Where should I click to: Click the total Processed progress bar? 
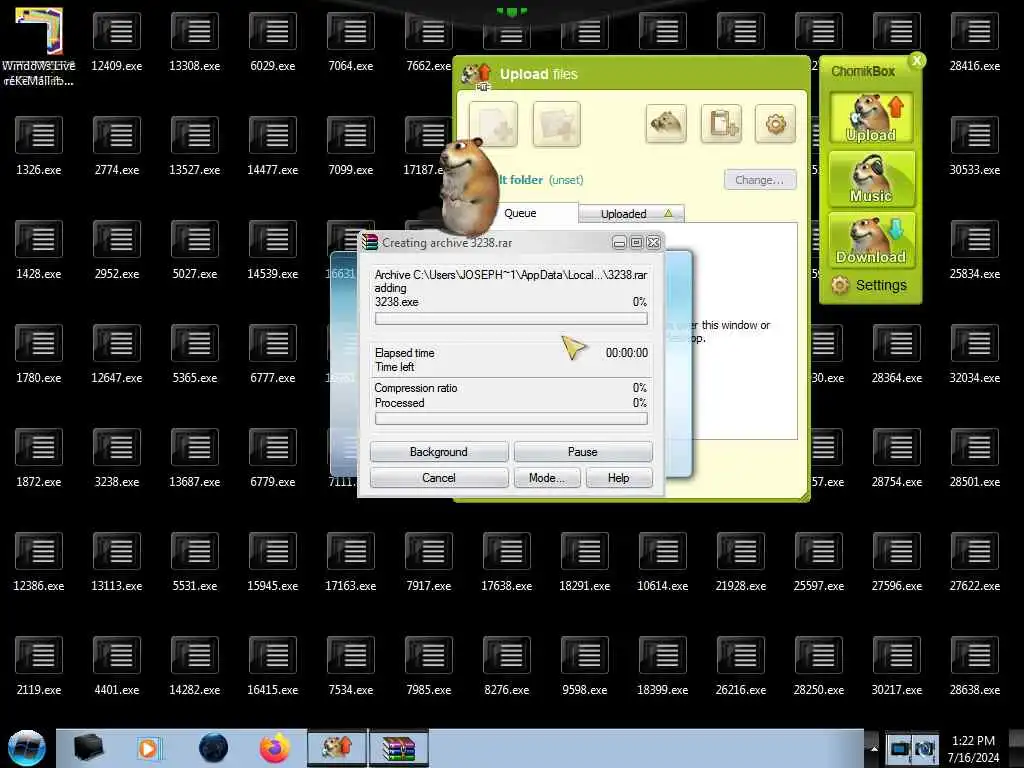point(511,419)
